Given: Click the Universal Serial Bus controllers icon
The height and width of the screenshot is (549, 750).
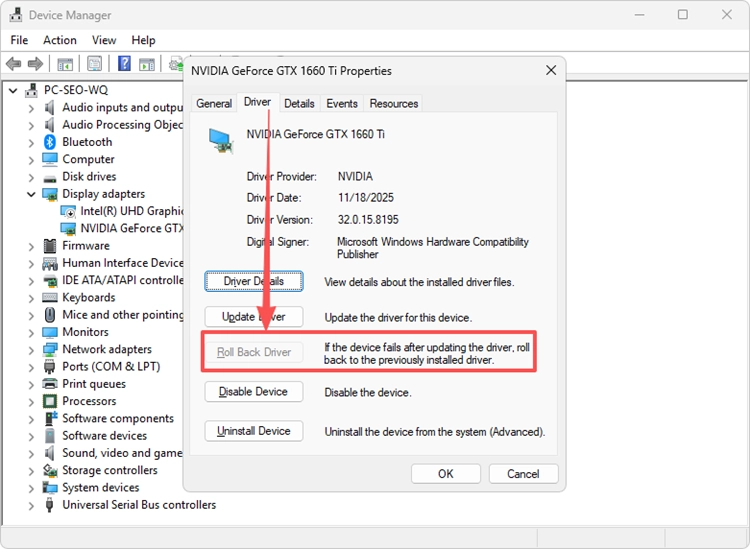Looking at the screenshot, I should [x=49, y=505].
